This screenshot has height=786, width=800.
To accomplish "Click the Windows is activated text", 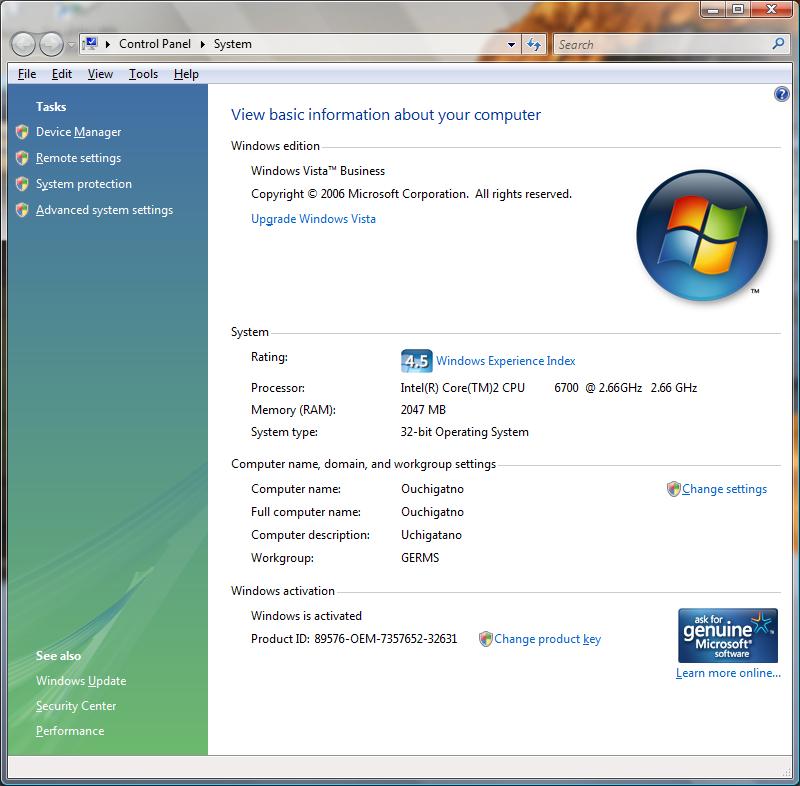I will 306,616.
